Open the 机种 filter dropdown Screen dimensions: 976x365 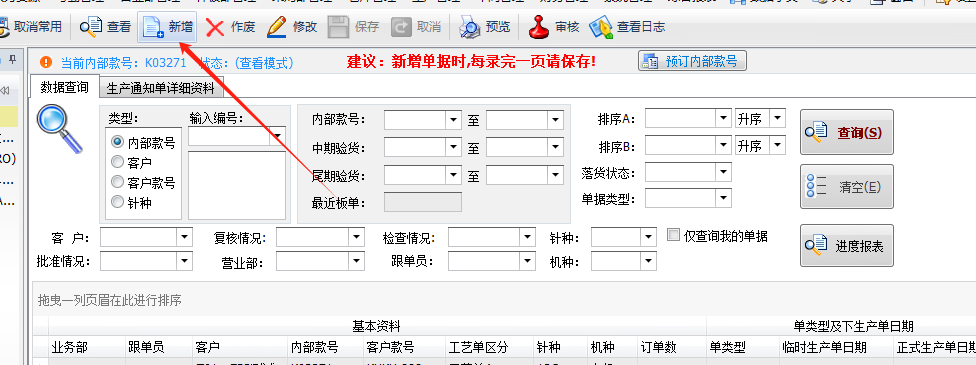[649, 262]
